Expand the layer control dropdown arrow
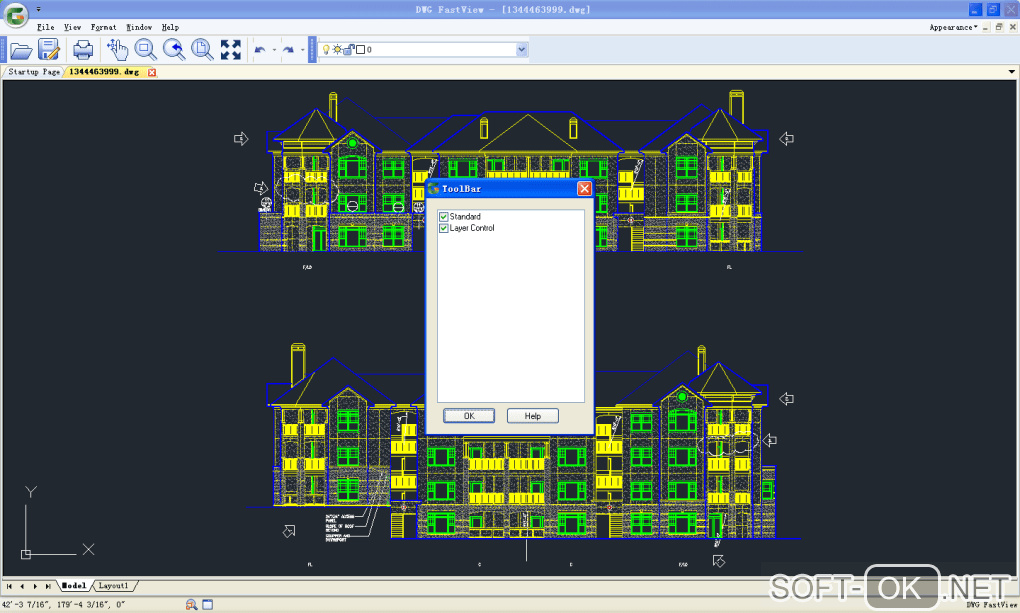1020x613 pixels. (521, 49)
